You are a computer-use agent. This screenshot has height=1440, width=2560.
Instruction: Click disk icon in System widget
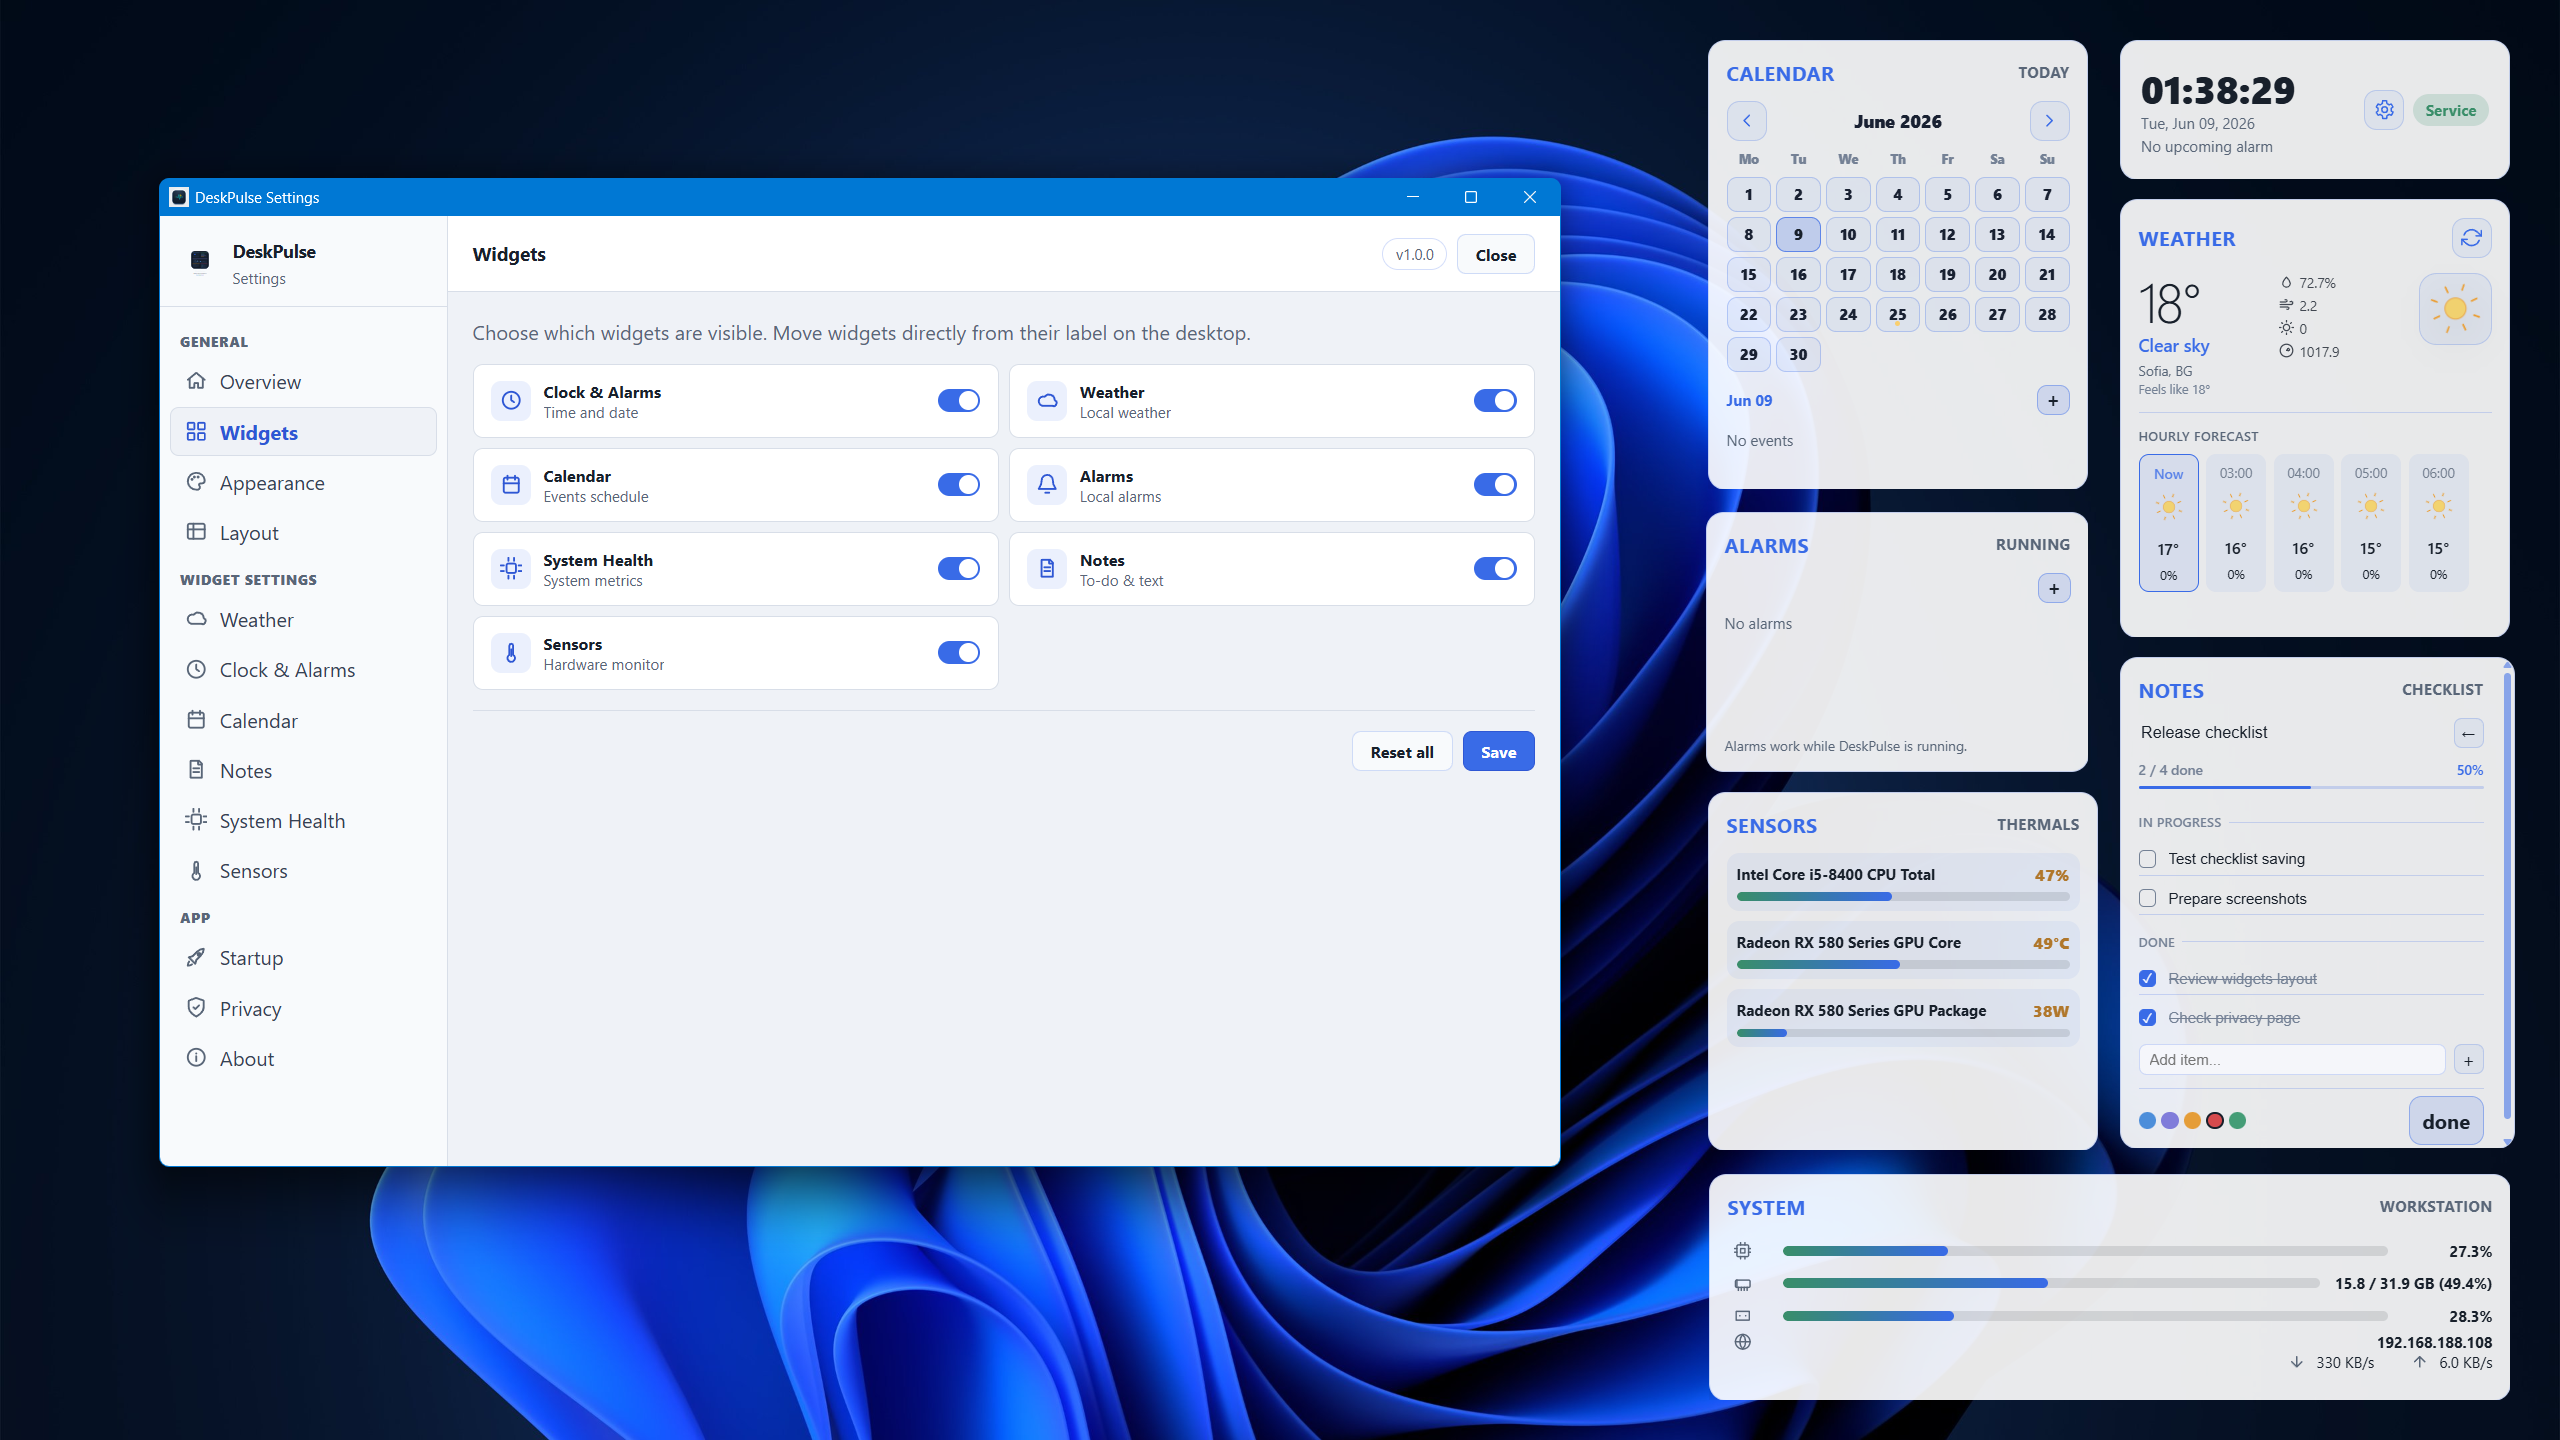coord(1743,1316)
